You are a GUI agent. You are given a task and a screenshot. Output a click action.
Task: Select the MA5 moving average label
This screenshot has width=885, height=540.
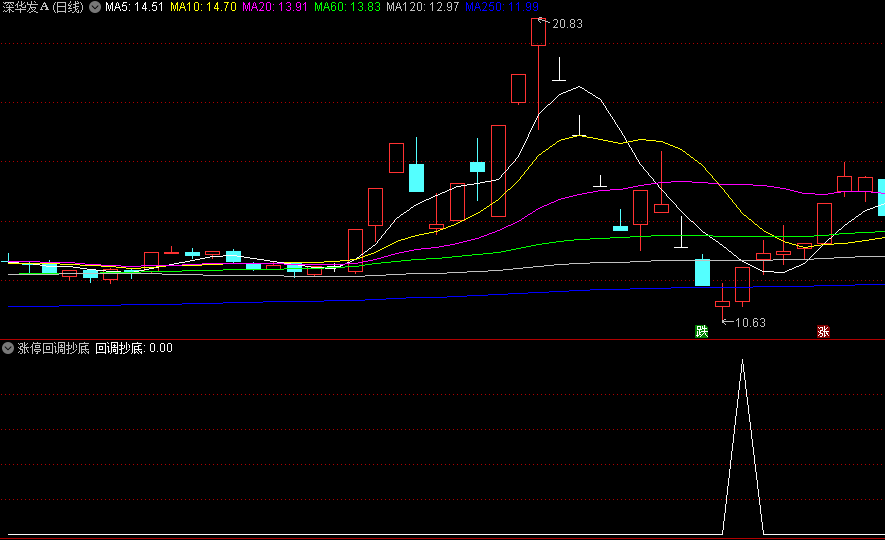point(134,8)
